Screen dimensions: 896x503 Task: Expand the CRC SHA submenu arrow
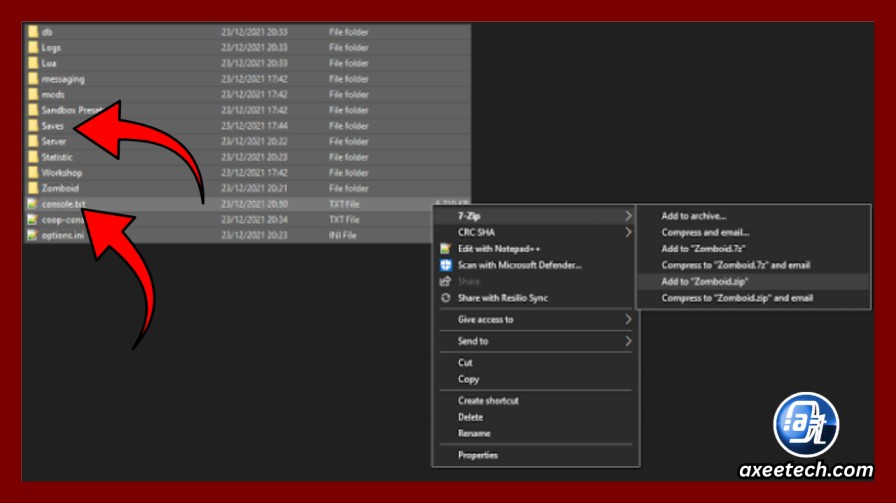tap(628, 232)
